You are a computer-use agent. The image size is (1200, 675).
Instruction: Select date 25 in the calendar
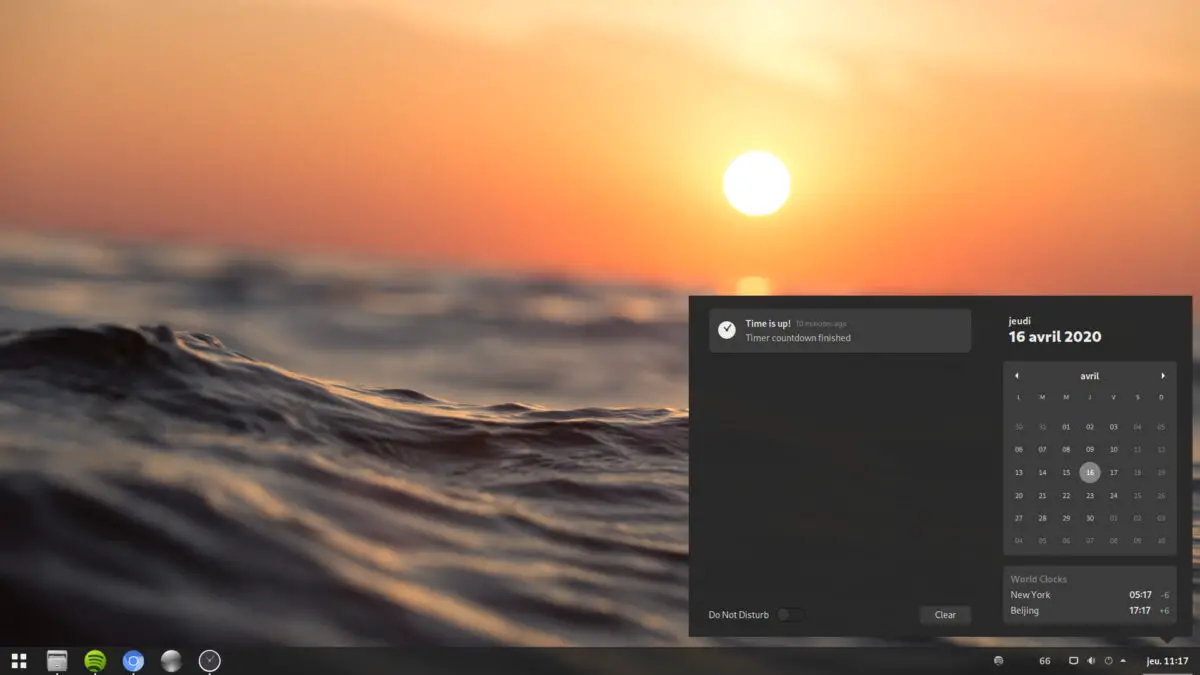1137,495
